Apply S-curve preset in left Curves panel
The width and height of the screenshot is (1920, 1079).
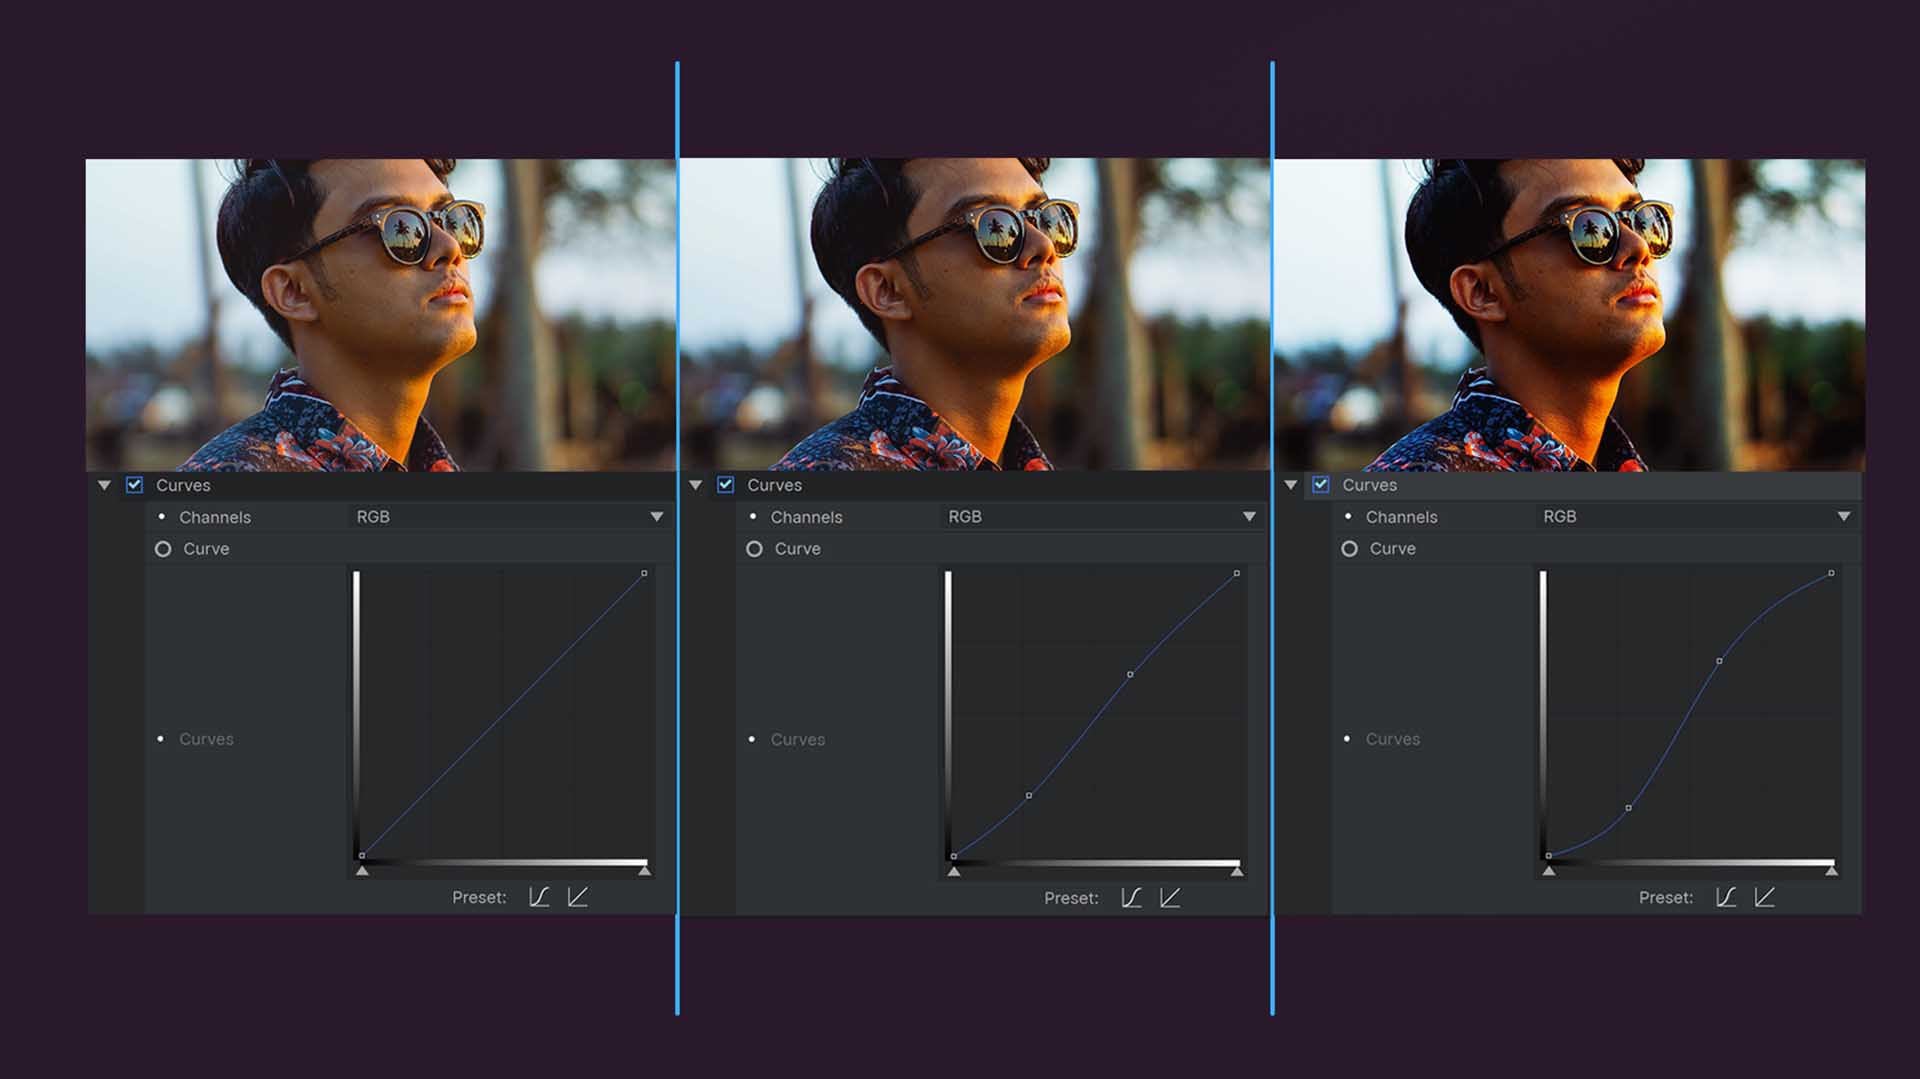click(539, 897)
